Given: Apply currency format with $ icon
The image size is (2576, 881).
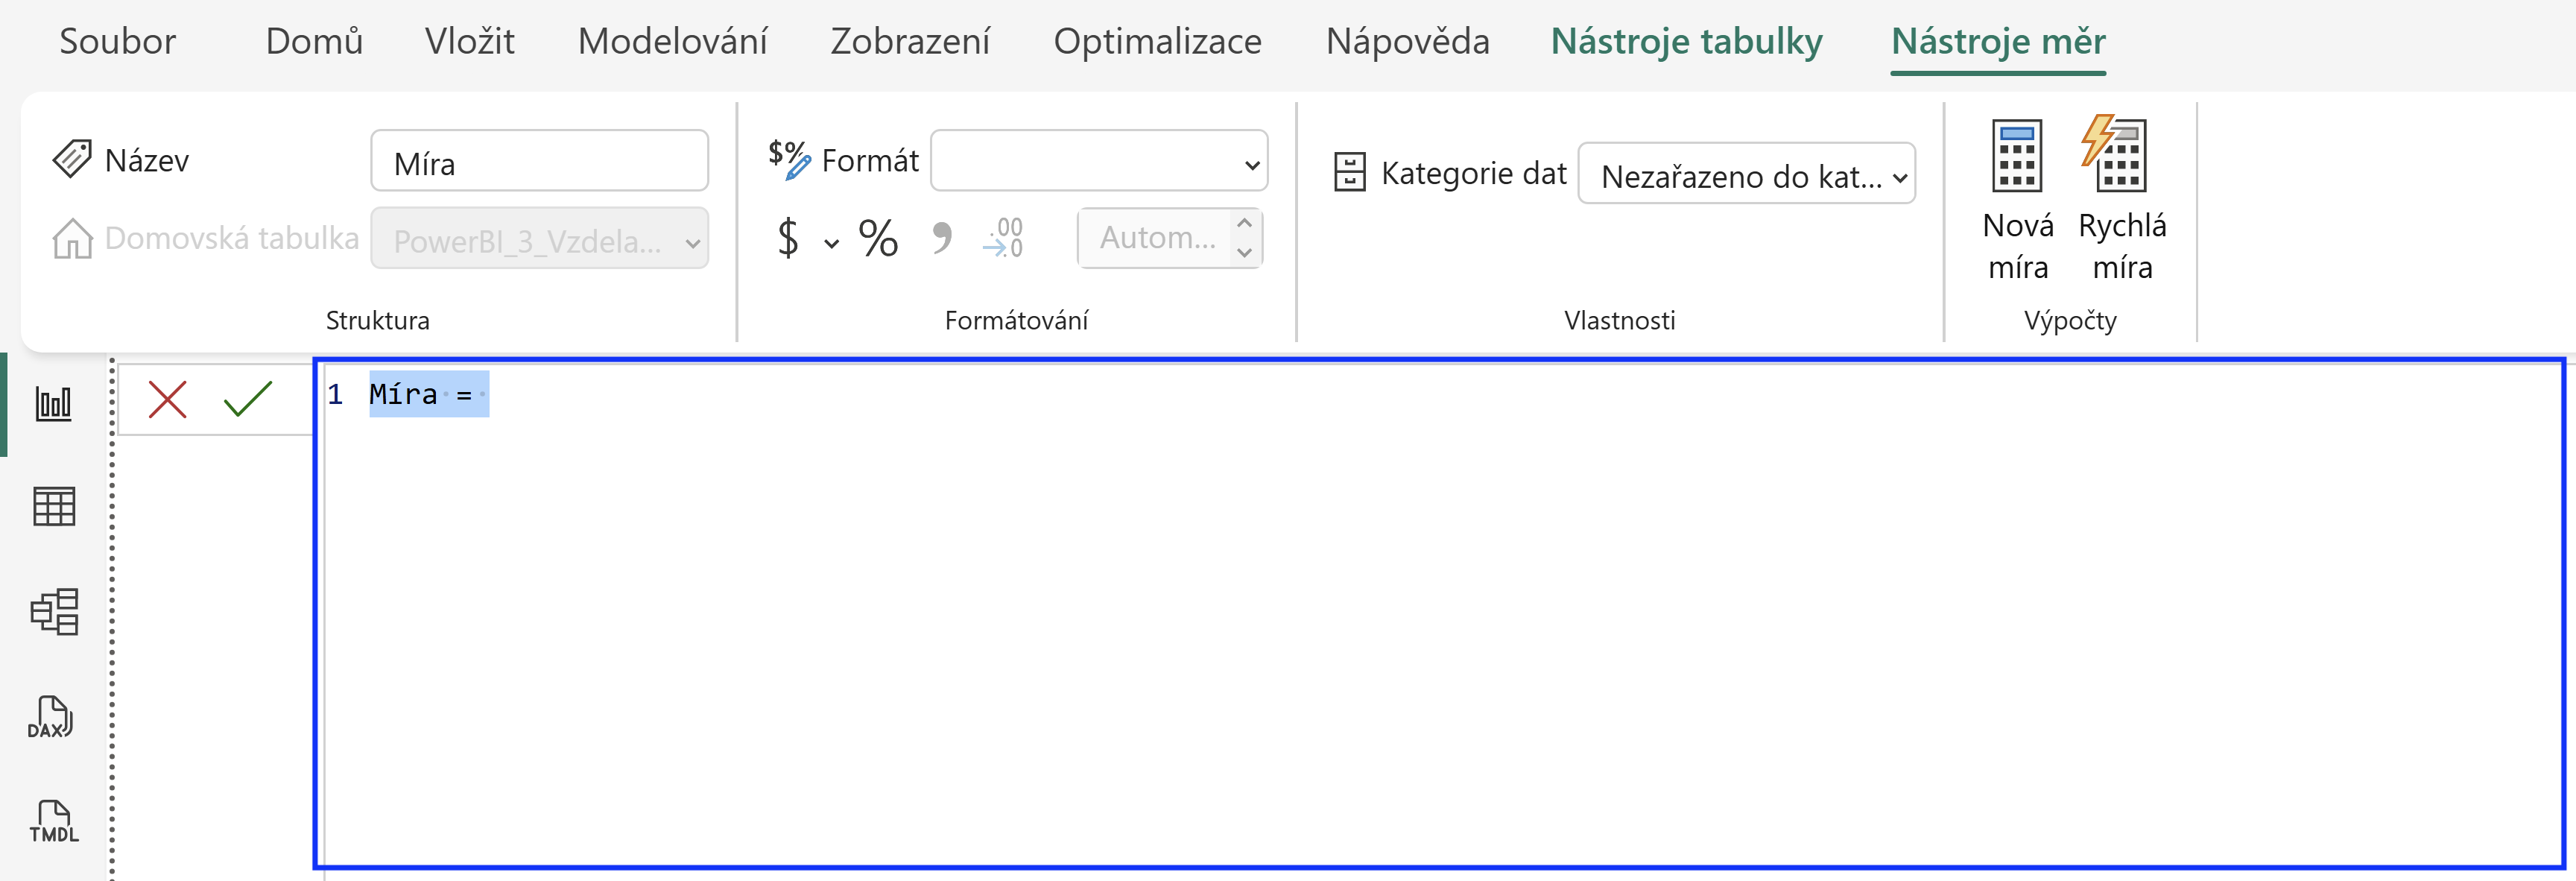Looking at the screenshot, I should (788, 238).
